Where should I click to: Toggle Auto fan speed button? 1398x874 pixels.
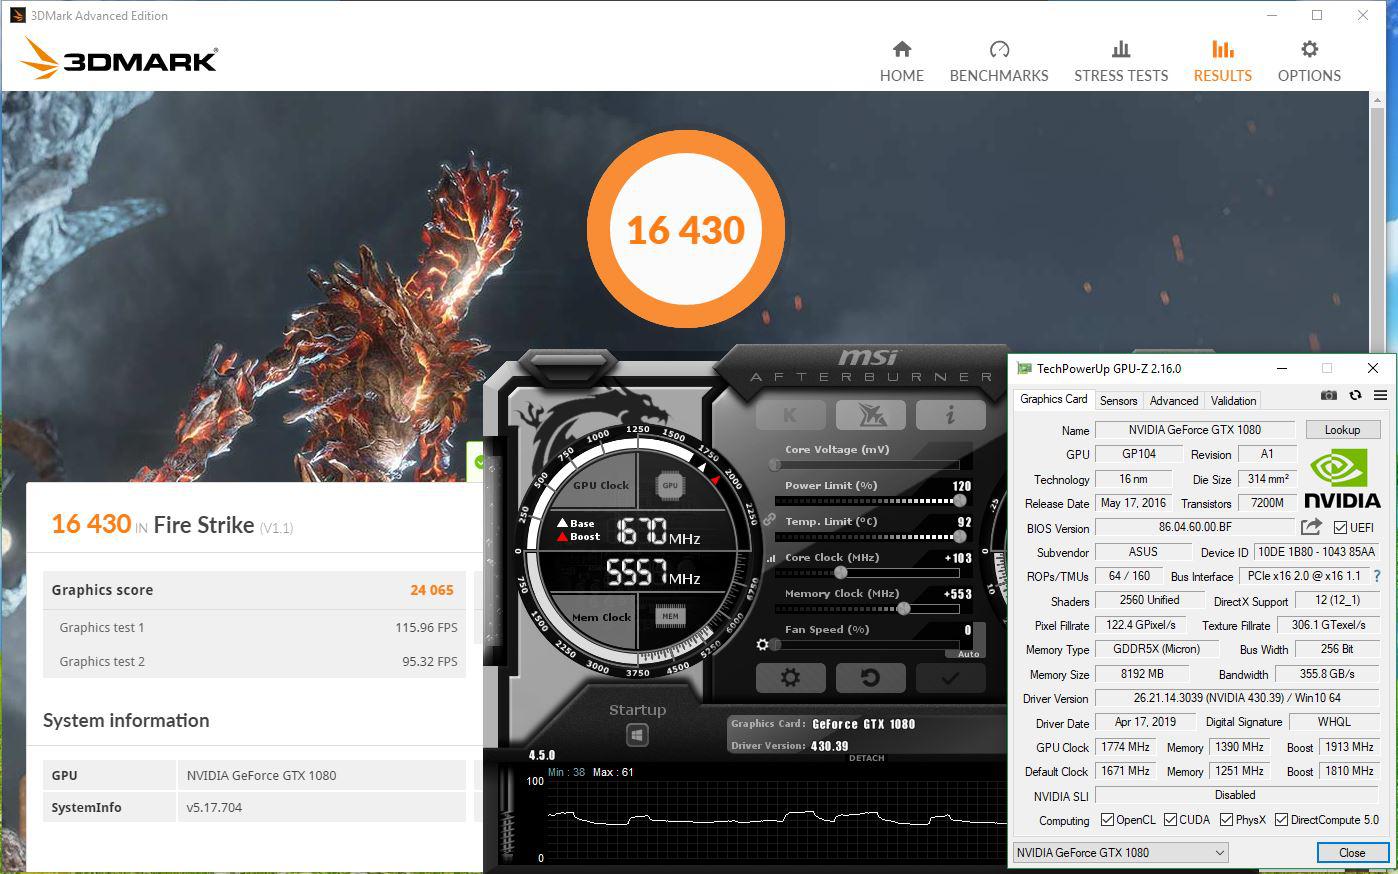967,654
